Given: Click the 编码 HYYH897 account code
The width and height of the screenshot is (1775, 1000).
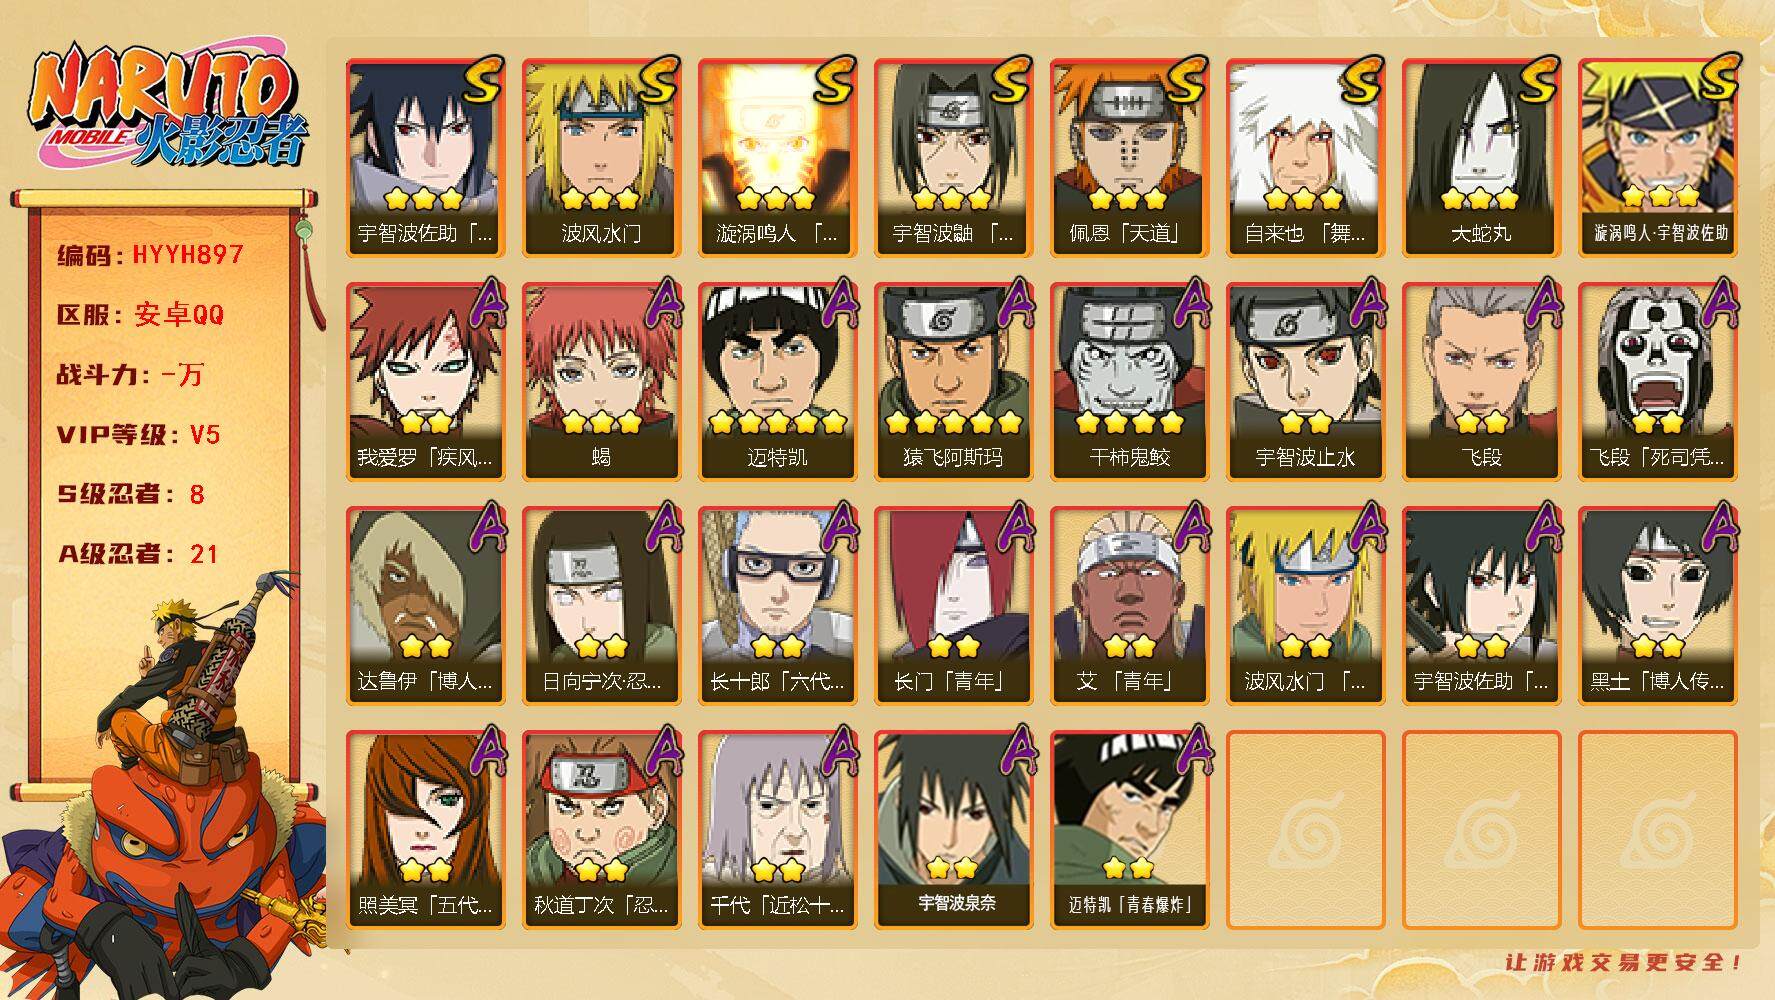Looking at the screenshot, I should [150, 255].
